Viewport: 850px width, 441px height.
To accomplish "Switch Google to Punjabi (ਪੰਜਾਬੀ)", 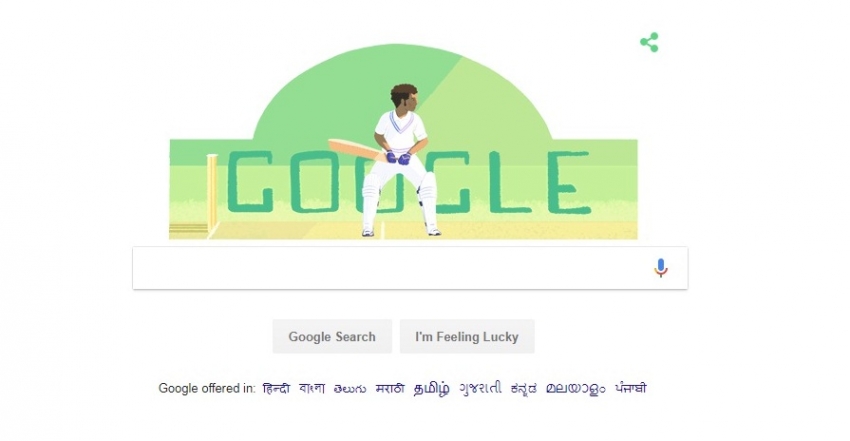I will (x=630, y=388).
